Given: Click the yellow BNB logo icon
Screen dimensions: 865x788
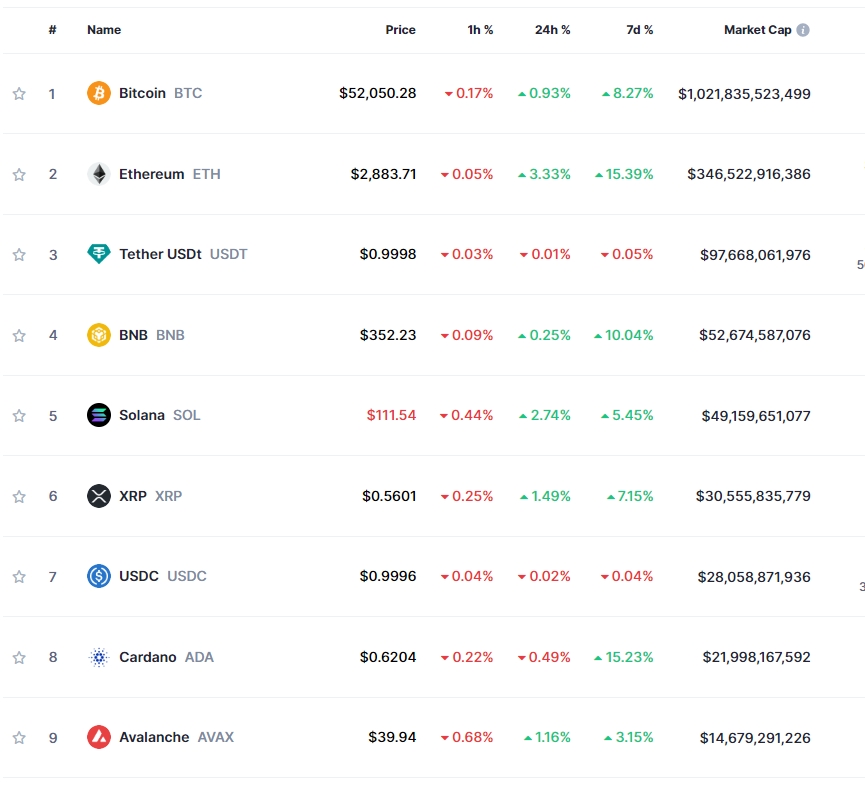Looking at the screenshot, I should coord(99,335).
